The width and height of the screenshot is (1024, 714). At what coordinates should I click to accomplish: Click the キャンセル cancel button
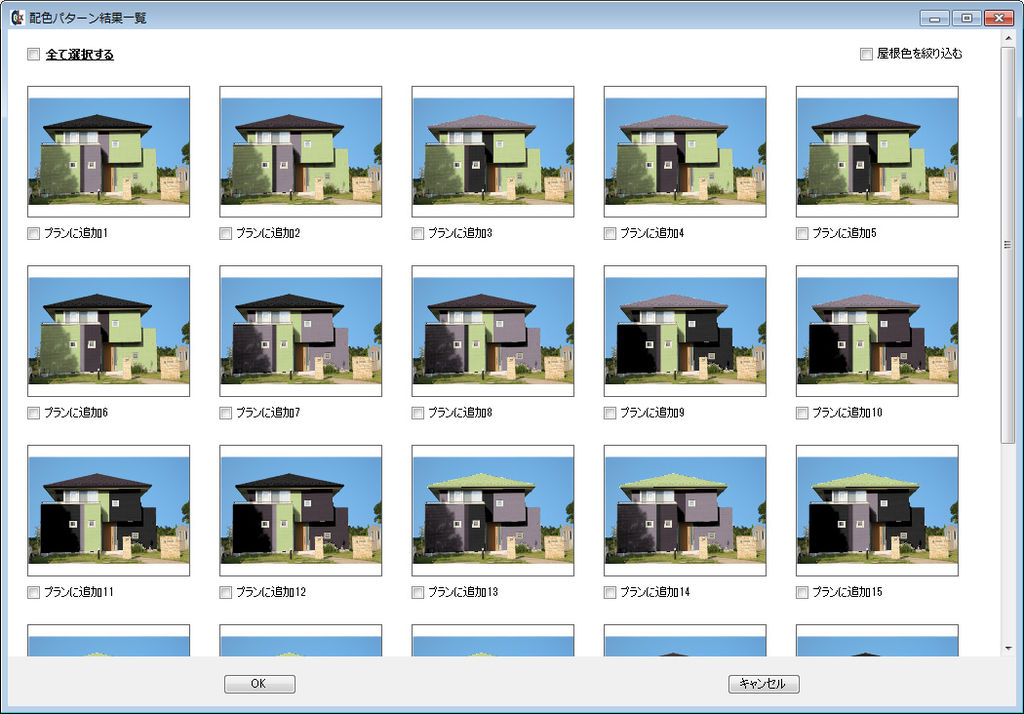(763, 684)
